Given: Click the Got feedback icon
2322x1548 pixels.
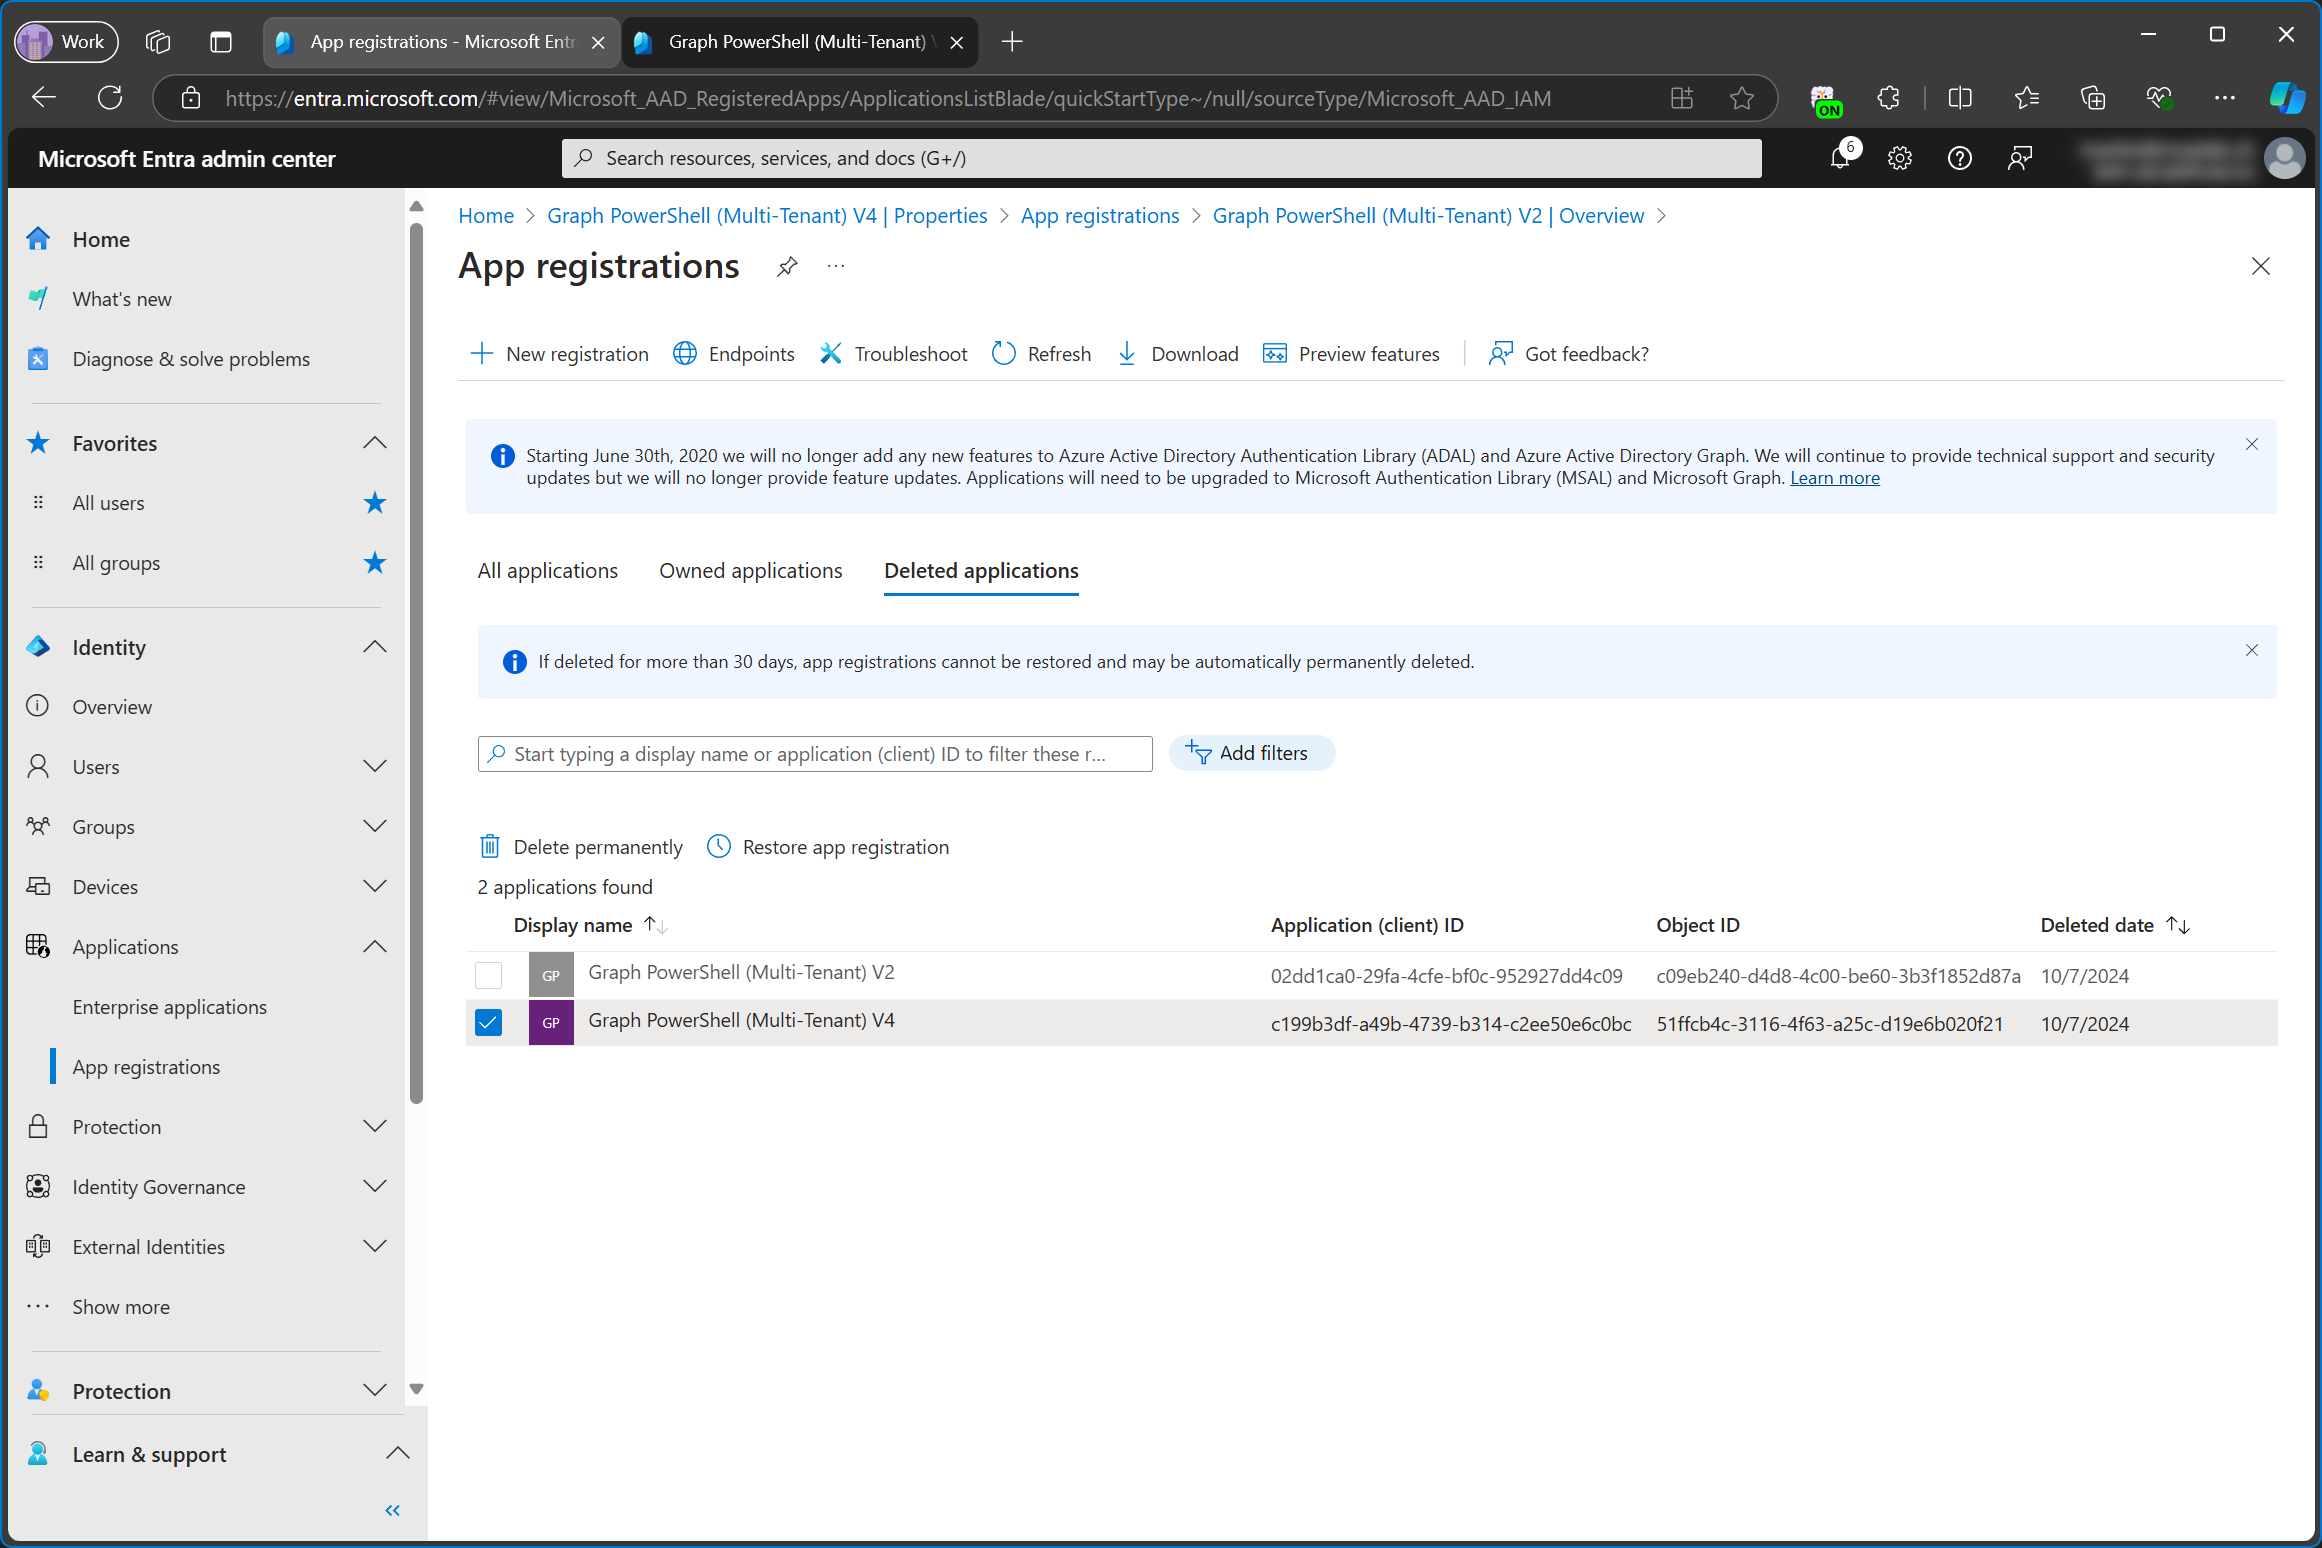Looking at the screenshot, I should pos(1498,354).
